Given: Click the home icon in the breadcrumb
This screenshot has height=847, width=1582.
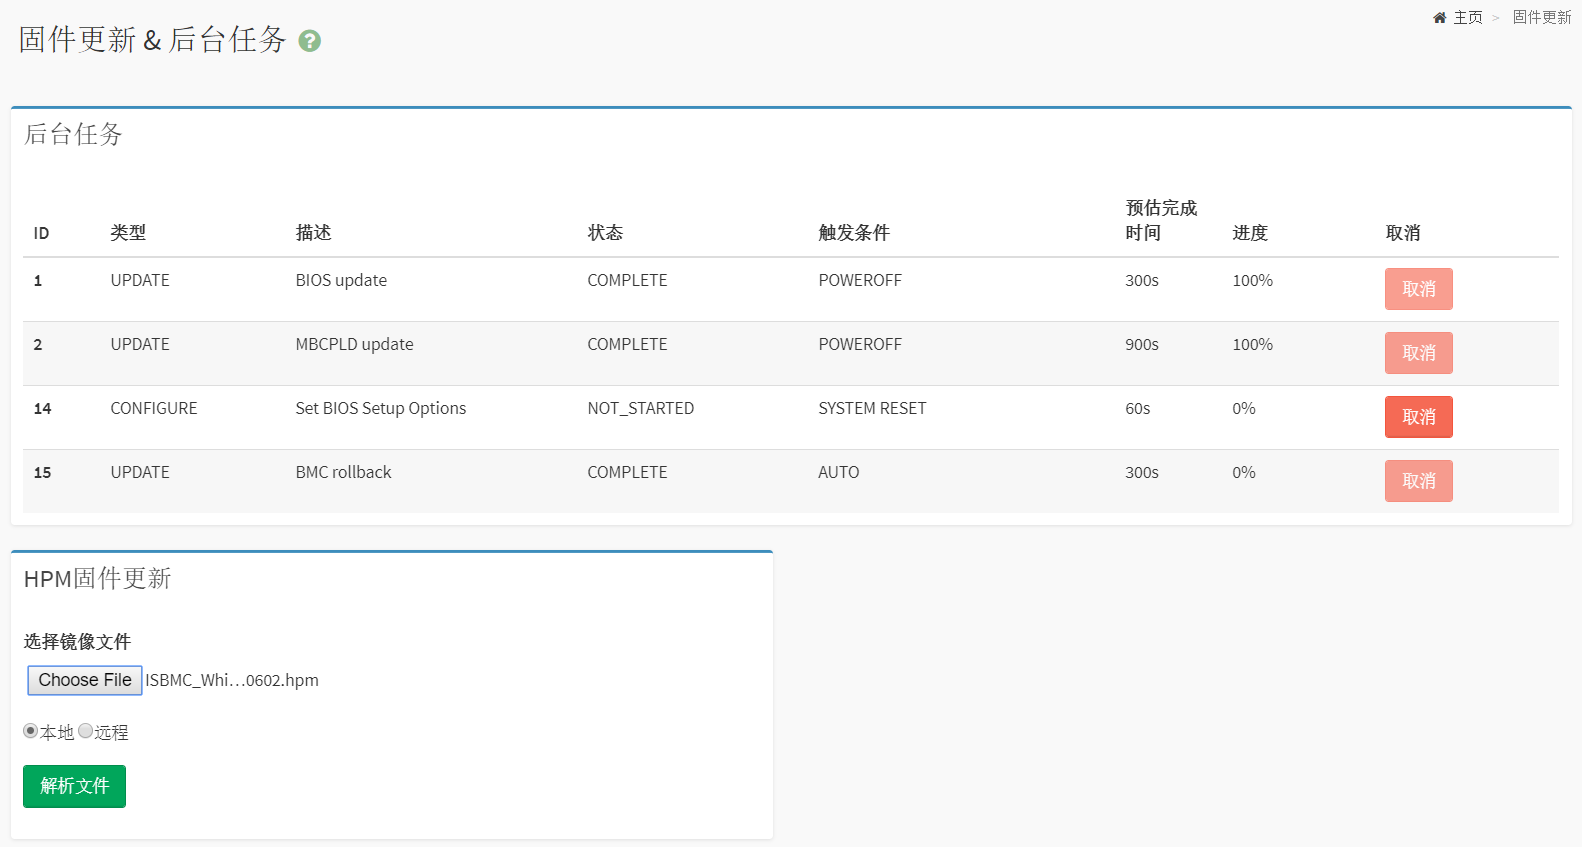Looking at the screenshot, I should click(1439, 18).
